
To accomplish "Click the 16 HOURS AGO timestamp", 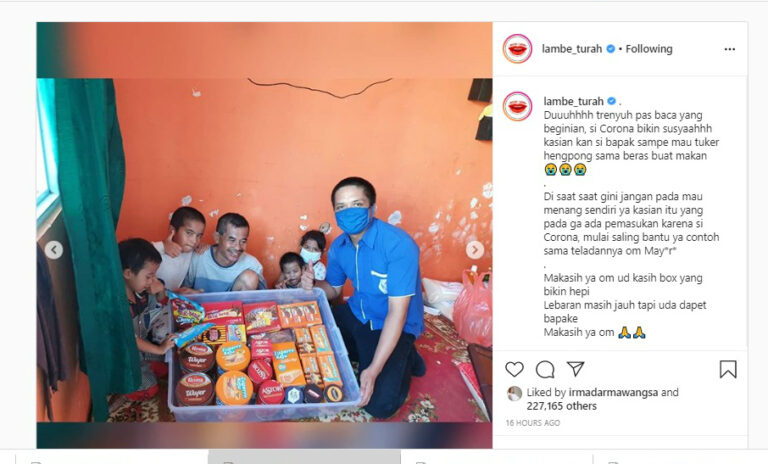I will (533, 422).
